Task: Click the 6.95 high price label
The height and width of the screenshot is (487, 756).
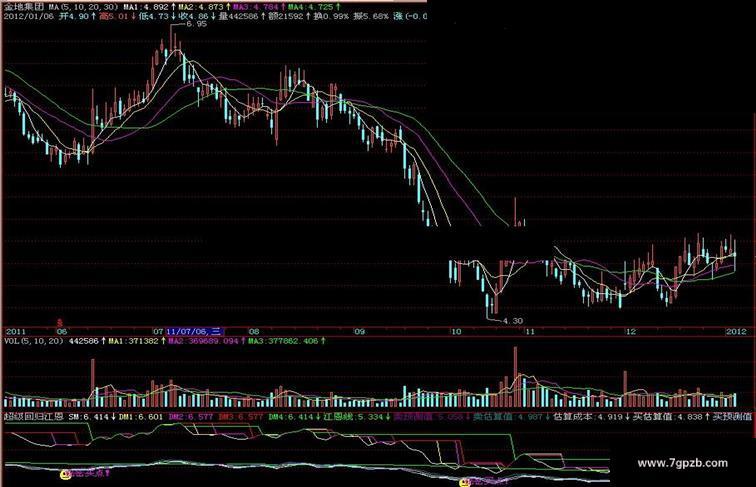Action: point(196,24)
